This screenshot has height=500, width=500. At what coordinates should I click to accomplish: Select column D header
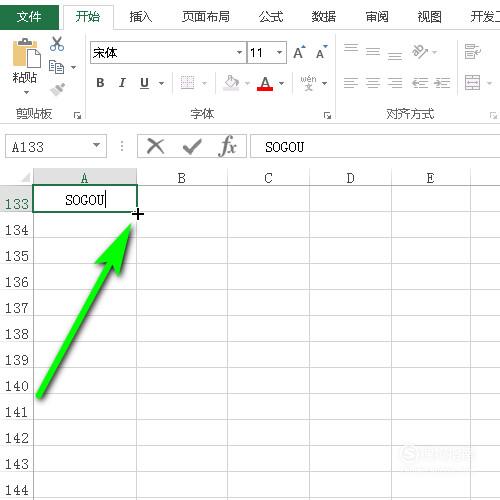click(350, 177)
